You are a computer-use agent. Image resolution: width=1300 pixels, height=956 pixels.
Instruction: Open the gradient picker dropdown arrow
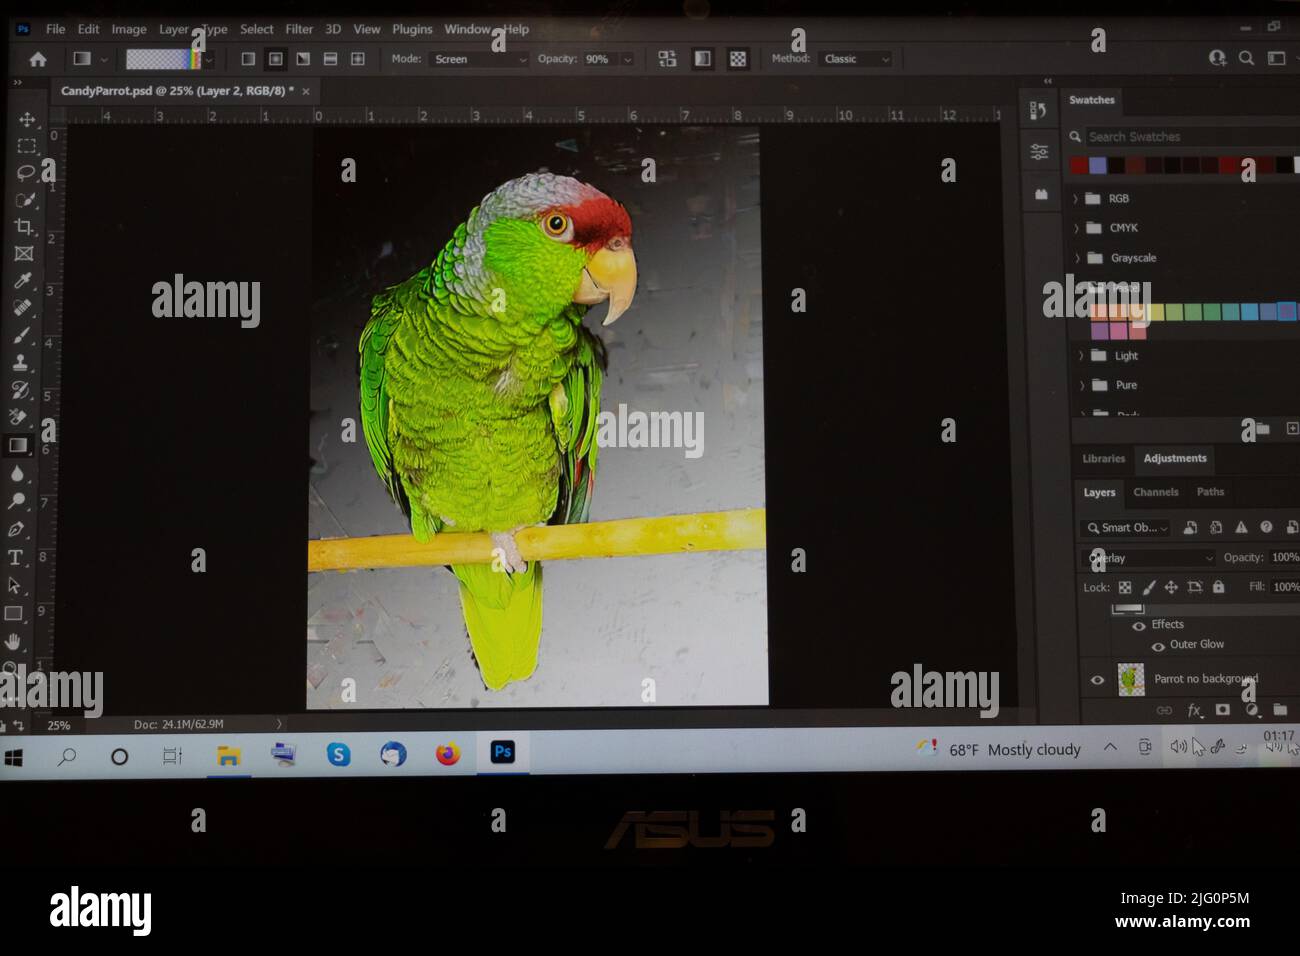[x=209, y=60]
